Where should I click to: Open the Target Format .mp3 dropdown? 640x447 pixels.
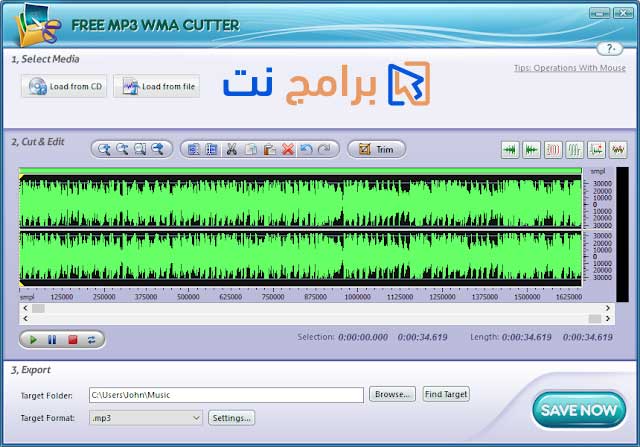145,418
